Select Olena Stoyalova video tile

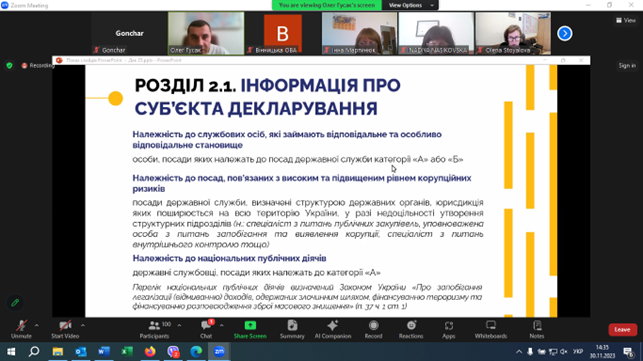[513, 33]
